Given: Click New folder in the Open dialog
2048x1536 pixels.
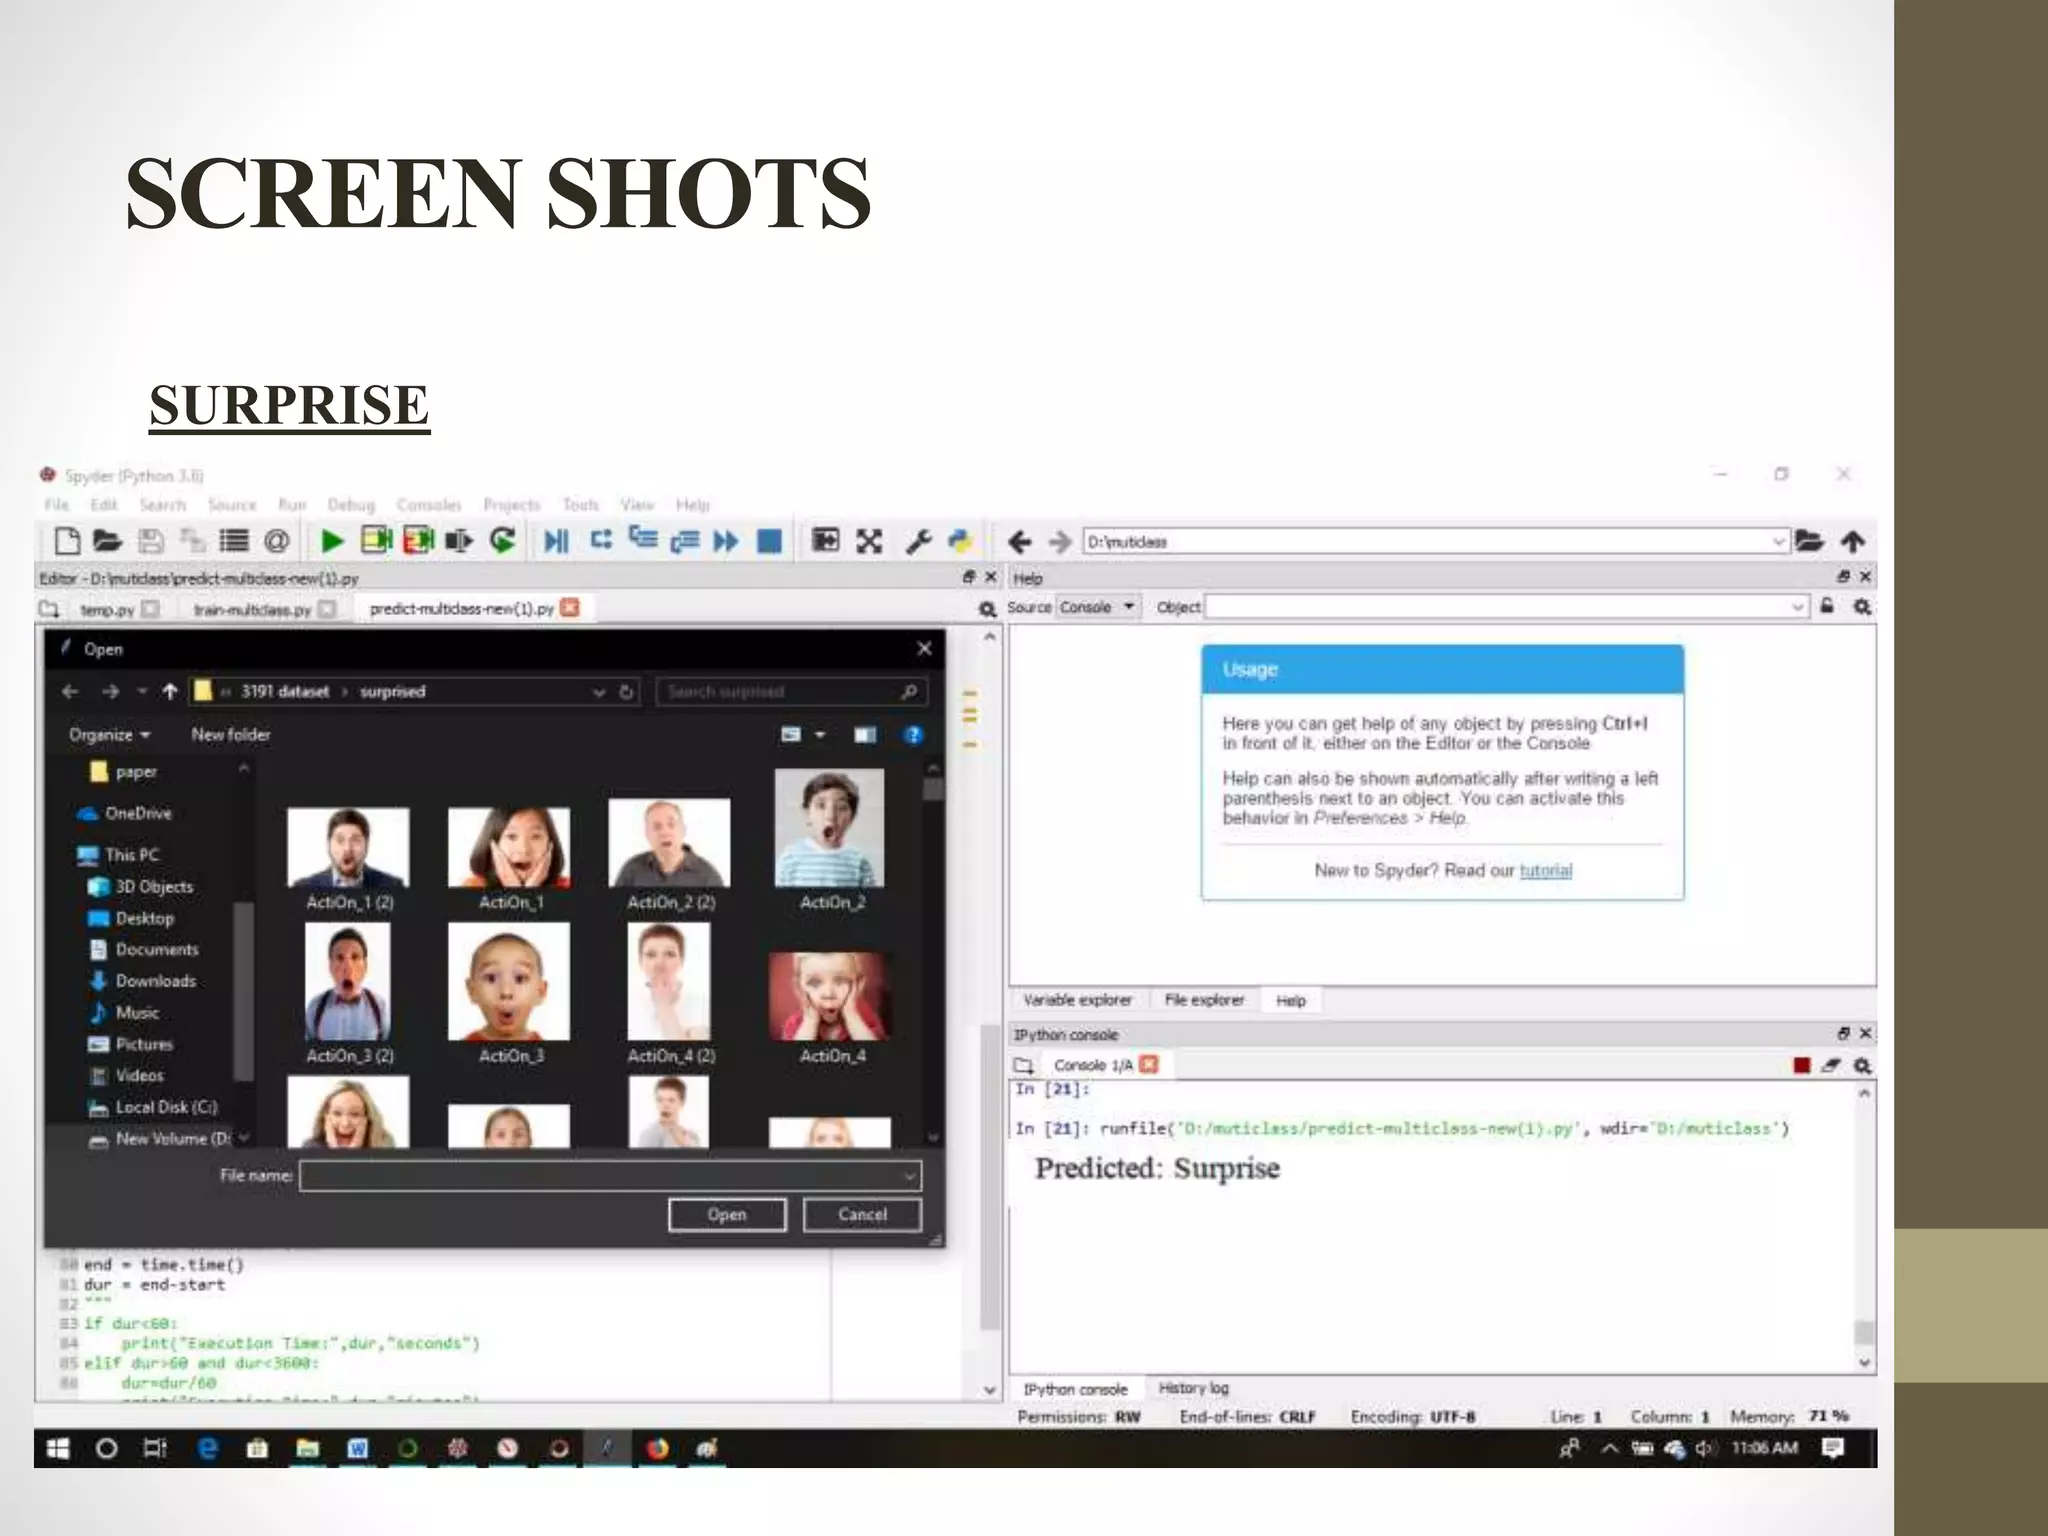Looking at the screenshot, I should (x=231, y=735).
